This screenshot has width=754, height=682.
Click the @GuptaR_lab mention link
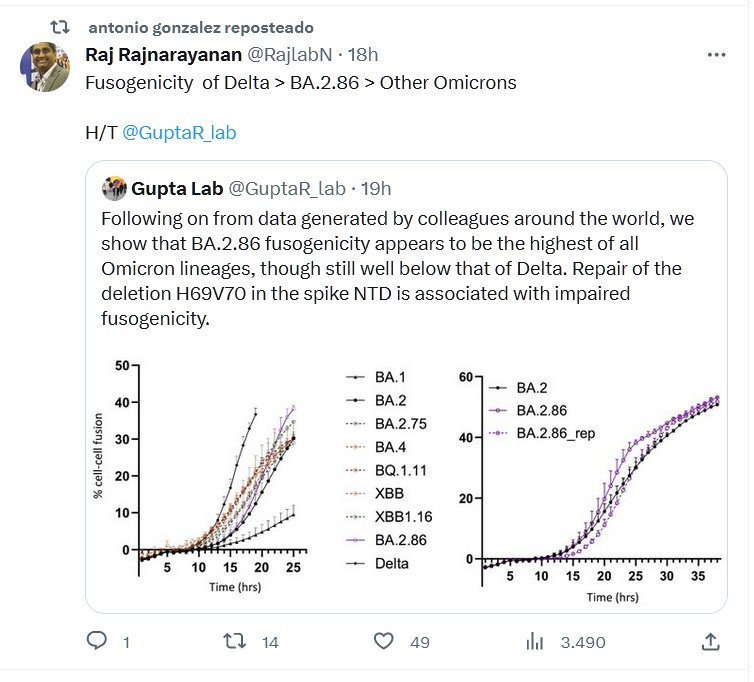click(x=179, y=132)
